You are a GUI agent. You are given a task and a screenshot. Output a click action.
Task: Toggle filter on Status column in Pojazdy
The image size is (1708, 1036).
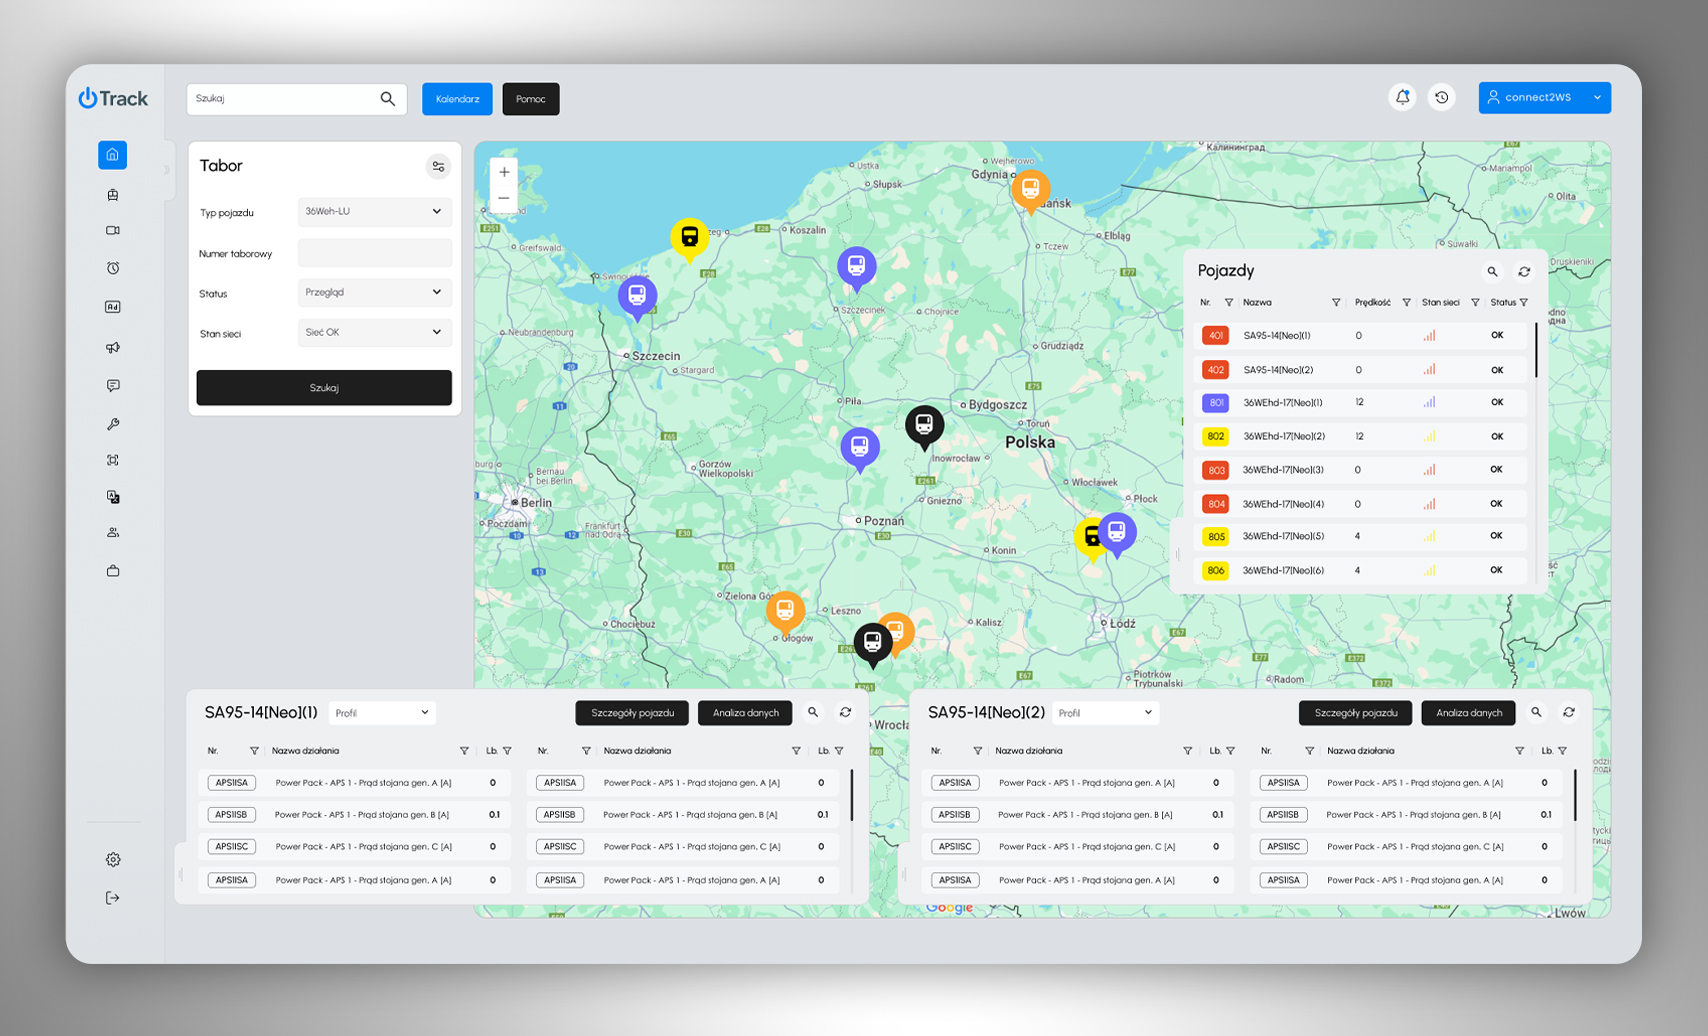1524,303
